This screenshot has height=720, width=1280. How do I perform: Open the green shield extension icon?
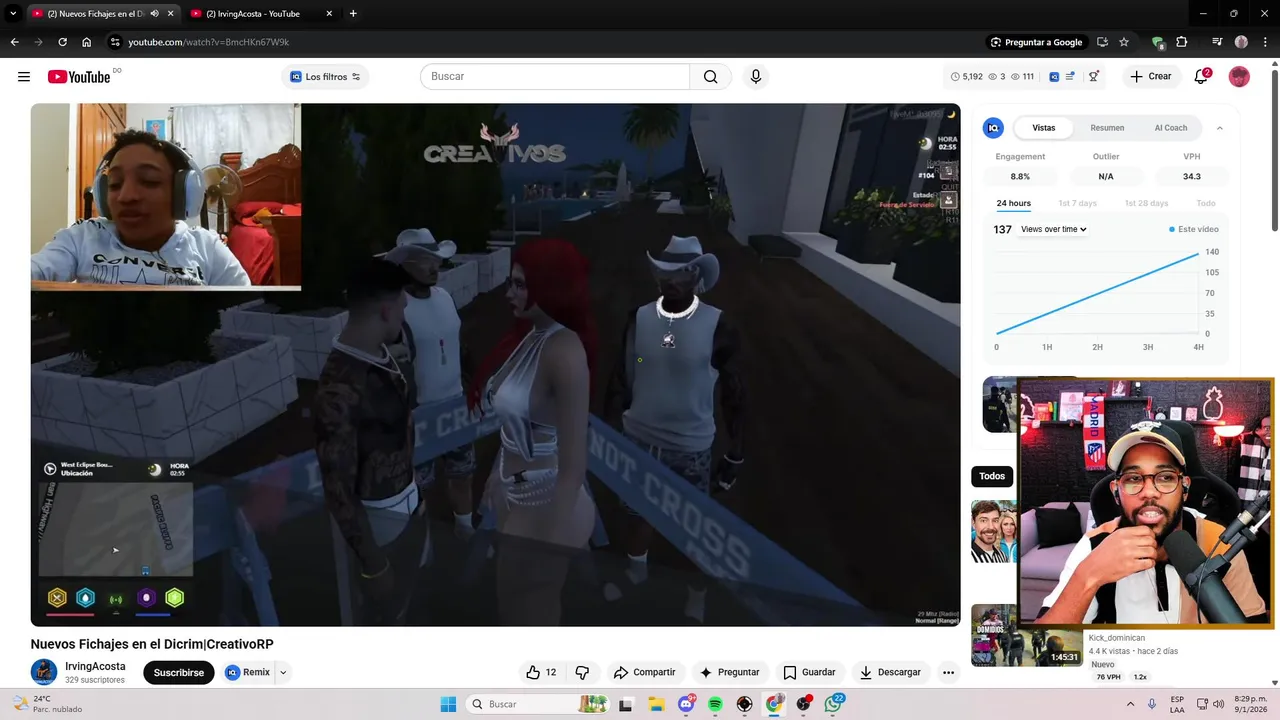[1158, 42]
